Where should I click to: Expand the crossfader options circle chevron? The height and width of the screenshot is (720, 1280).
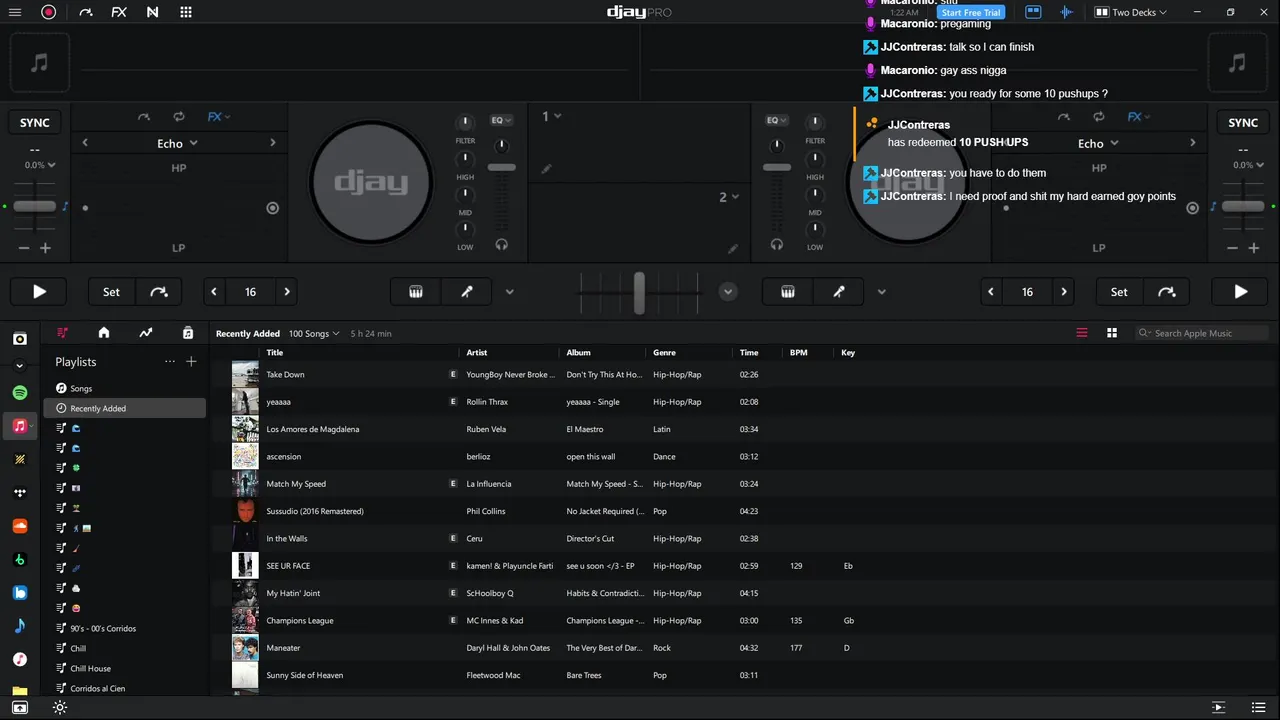pyautogui.click(x=728, y=292)
